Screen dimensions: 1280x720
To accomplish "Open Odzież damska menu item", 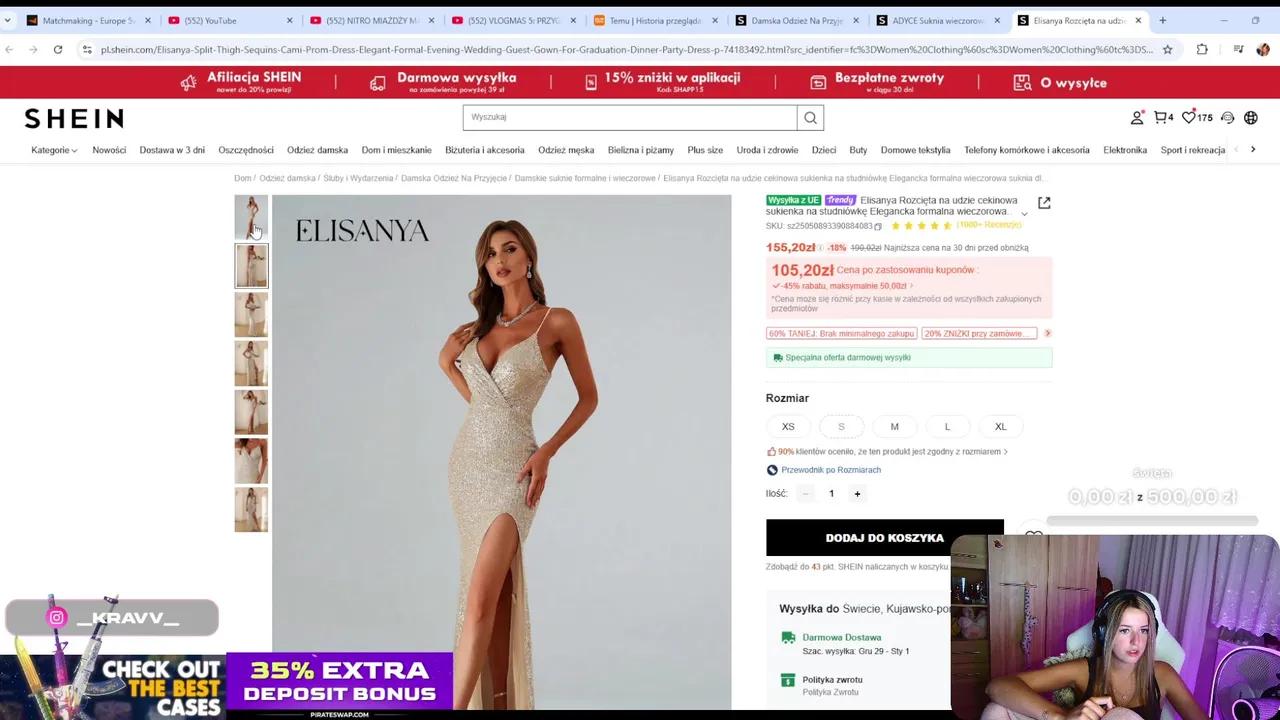I will coord(317,150).
